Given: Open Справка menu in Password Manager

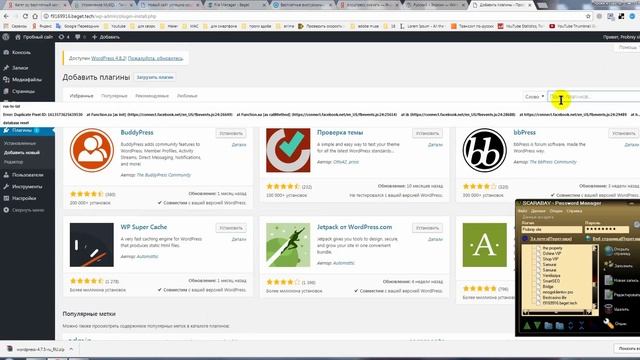Looking at the screenshot, I should 575,211.
